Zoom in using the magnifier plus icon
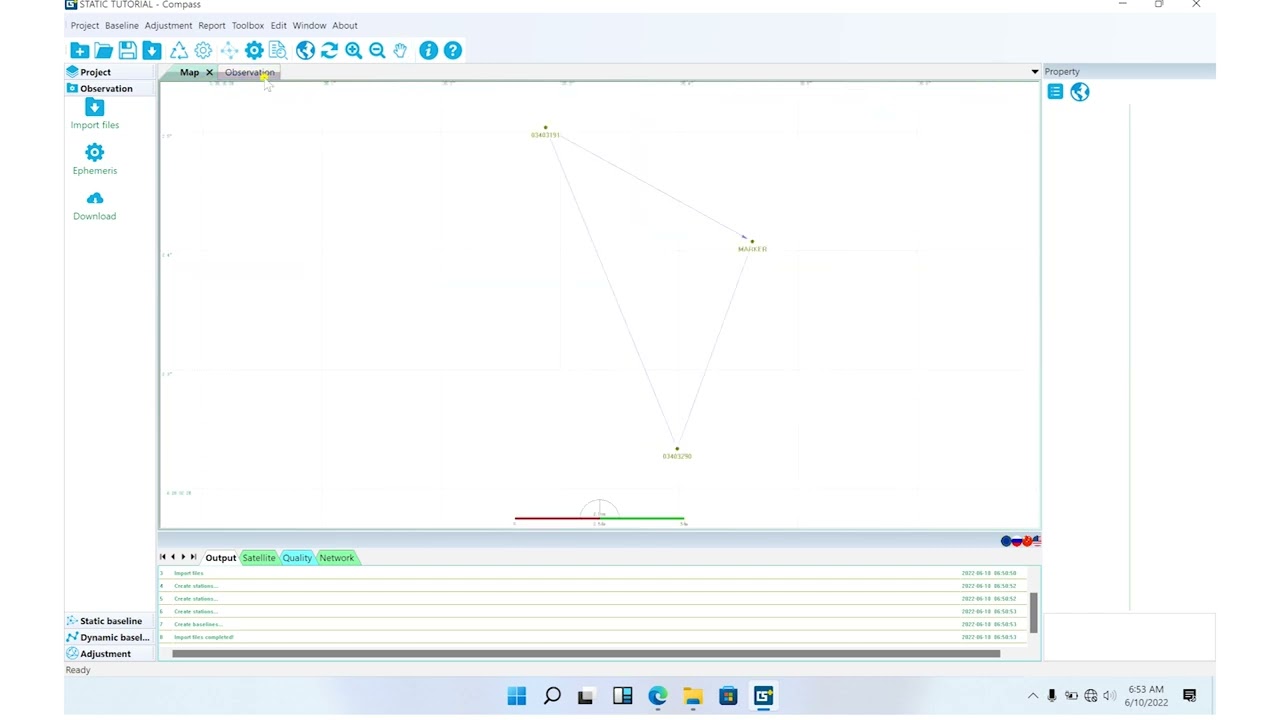 (353, 50)
